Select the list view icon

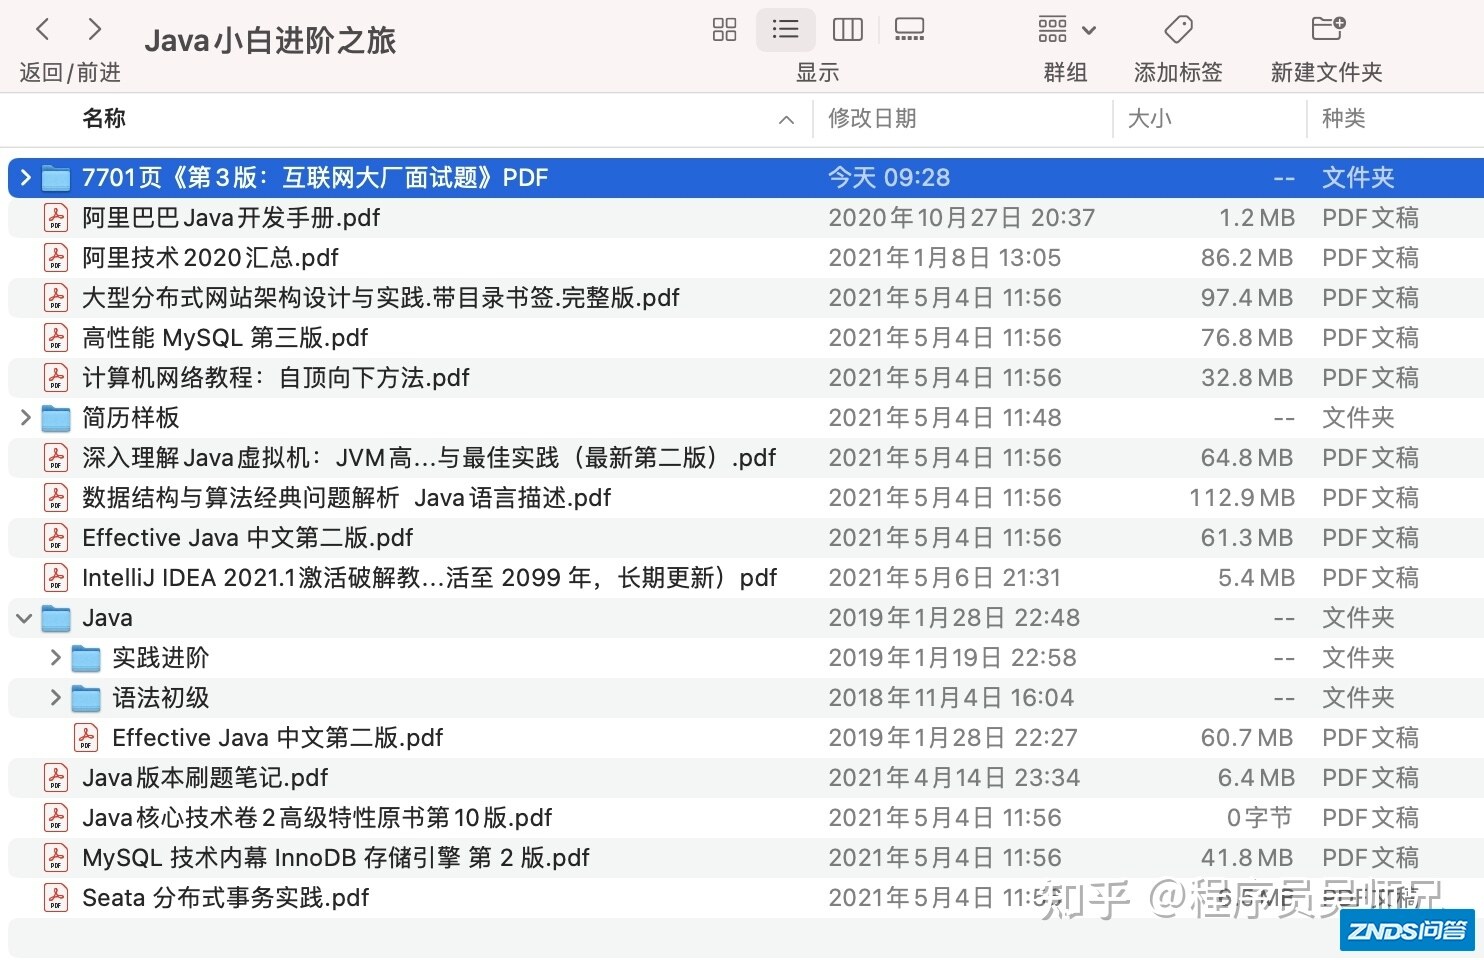tap(785, 30)
